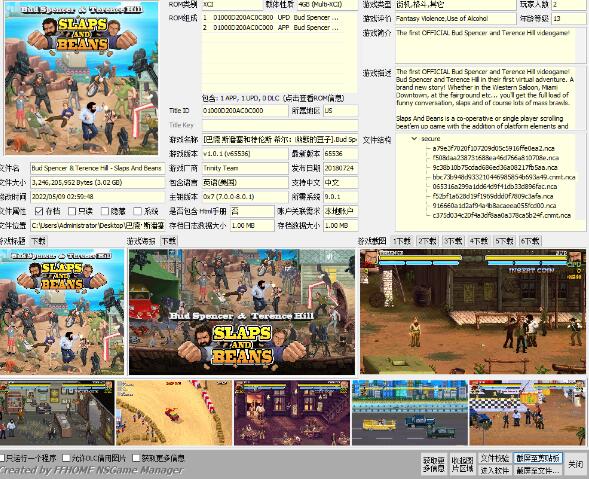Toggle the 系统 (system) attribute checkbox
This screenshot has height=479, width=589.
(137, 211)
